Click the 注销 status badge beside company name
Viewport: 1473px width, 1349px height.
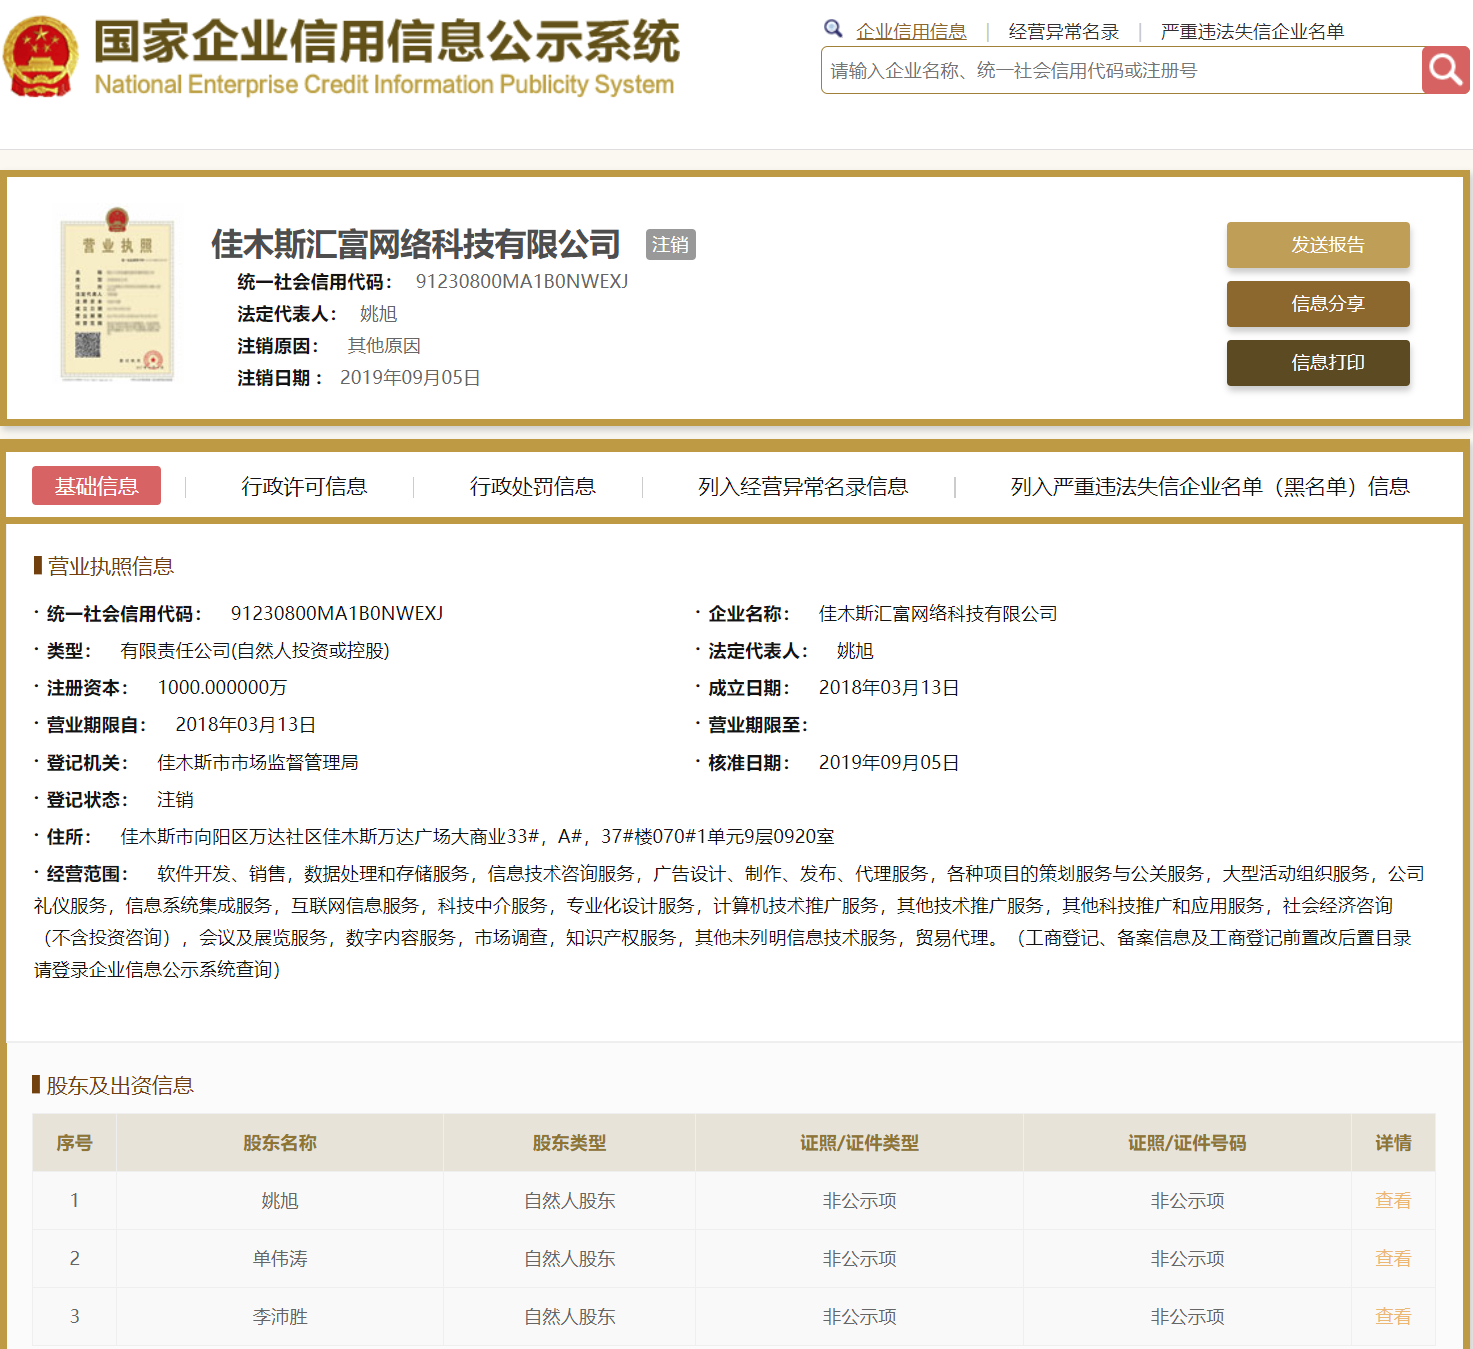(670, 245)
